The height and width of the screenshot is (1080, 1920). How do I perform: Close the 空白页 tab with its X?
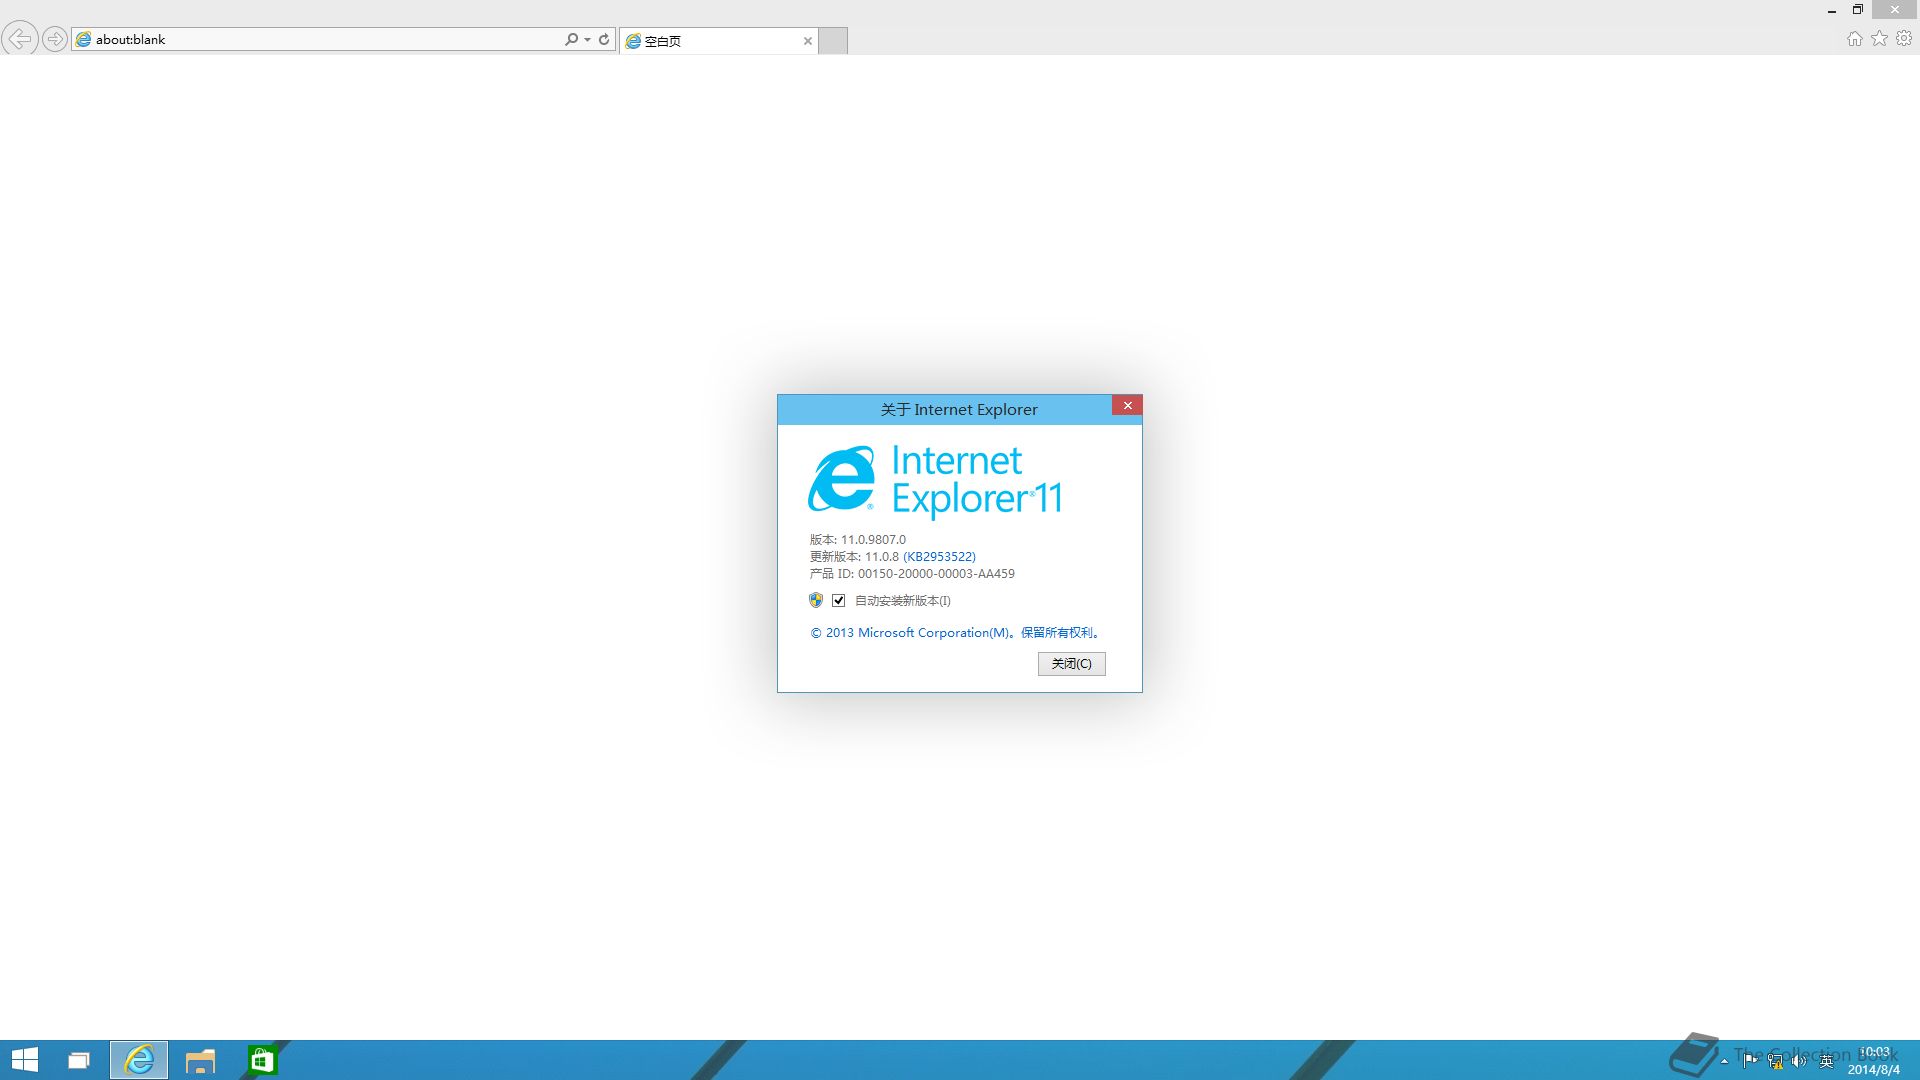808,41
